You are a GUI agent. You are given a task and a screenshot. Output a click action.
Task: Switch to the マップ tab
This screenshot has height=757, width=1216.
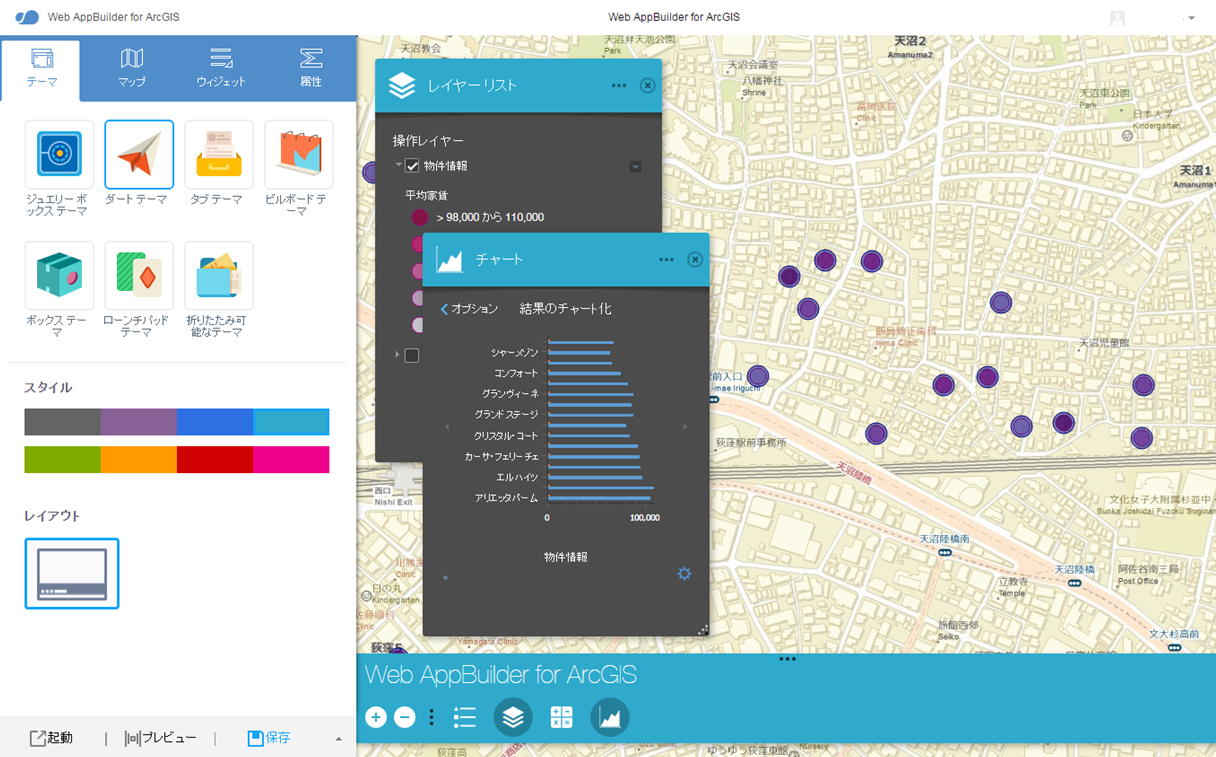click(131, 68)
